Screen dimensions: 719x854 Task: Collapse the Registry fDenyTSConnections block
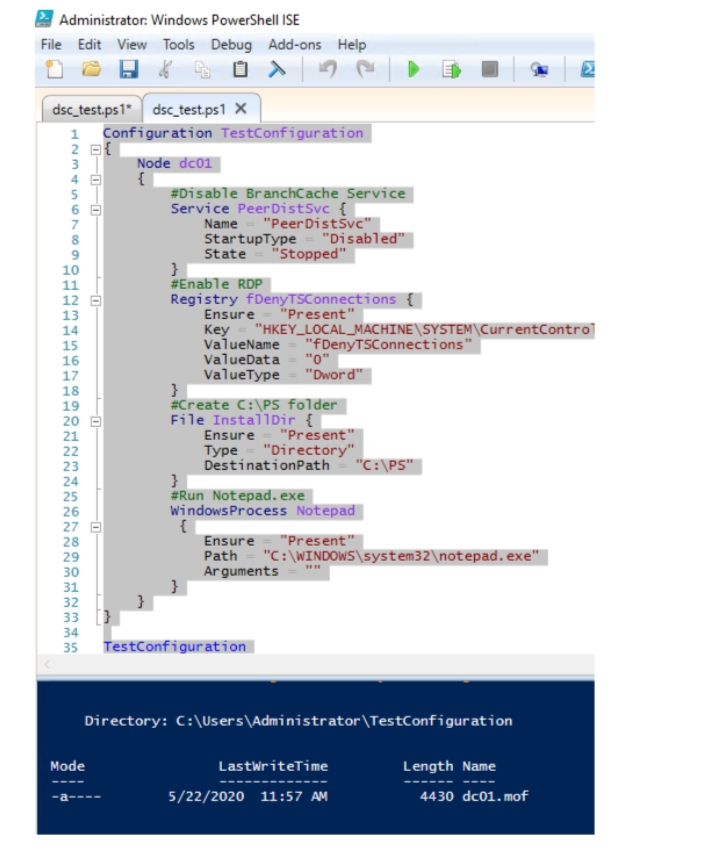tap(96, 301)
